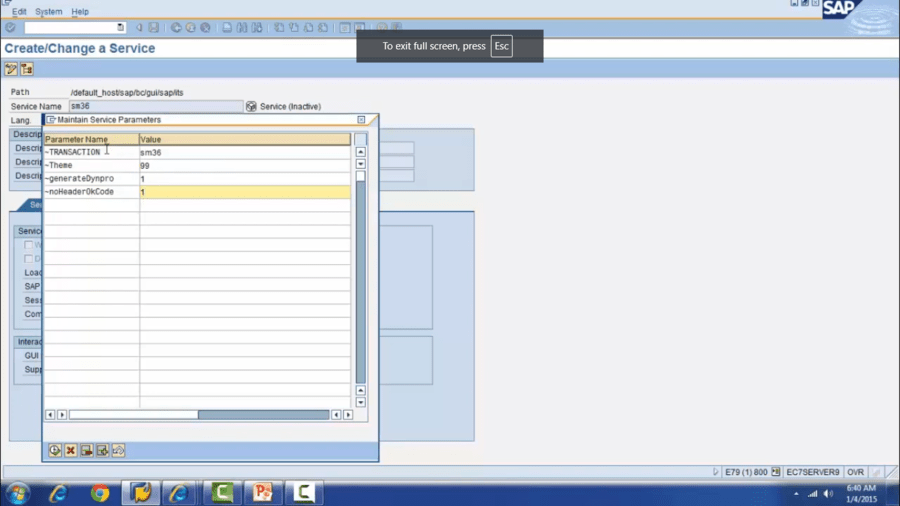The width and height of the screenshot is (900, 506).
Task: Click the green Back arrow icon in toolbar
Action: [x=176, y=28]
